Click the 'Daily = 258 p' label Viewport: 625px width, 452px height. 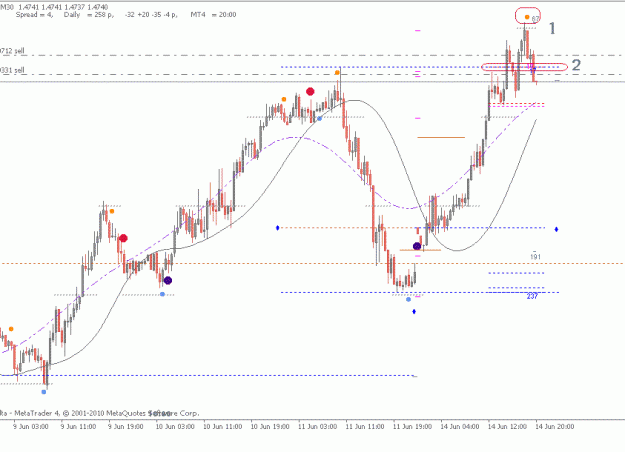[88, 15]
